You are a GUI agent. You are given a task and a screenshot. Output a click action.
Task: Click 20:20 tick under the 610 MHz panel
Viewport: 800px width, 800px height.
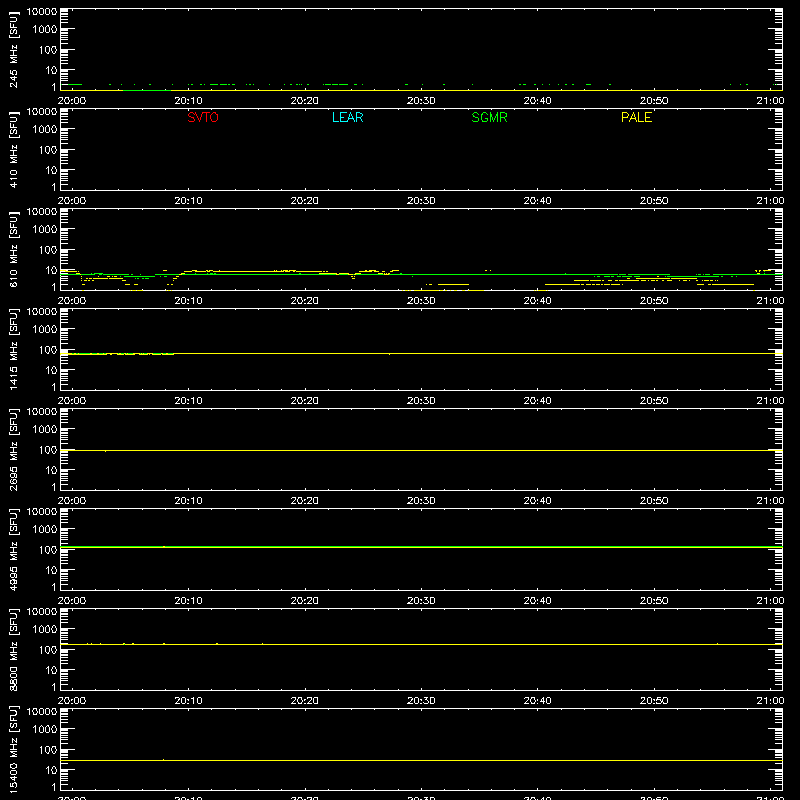pyautogui.click(x=305, y=301)
